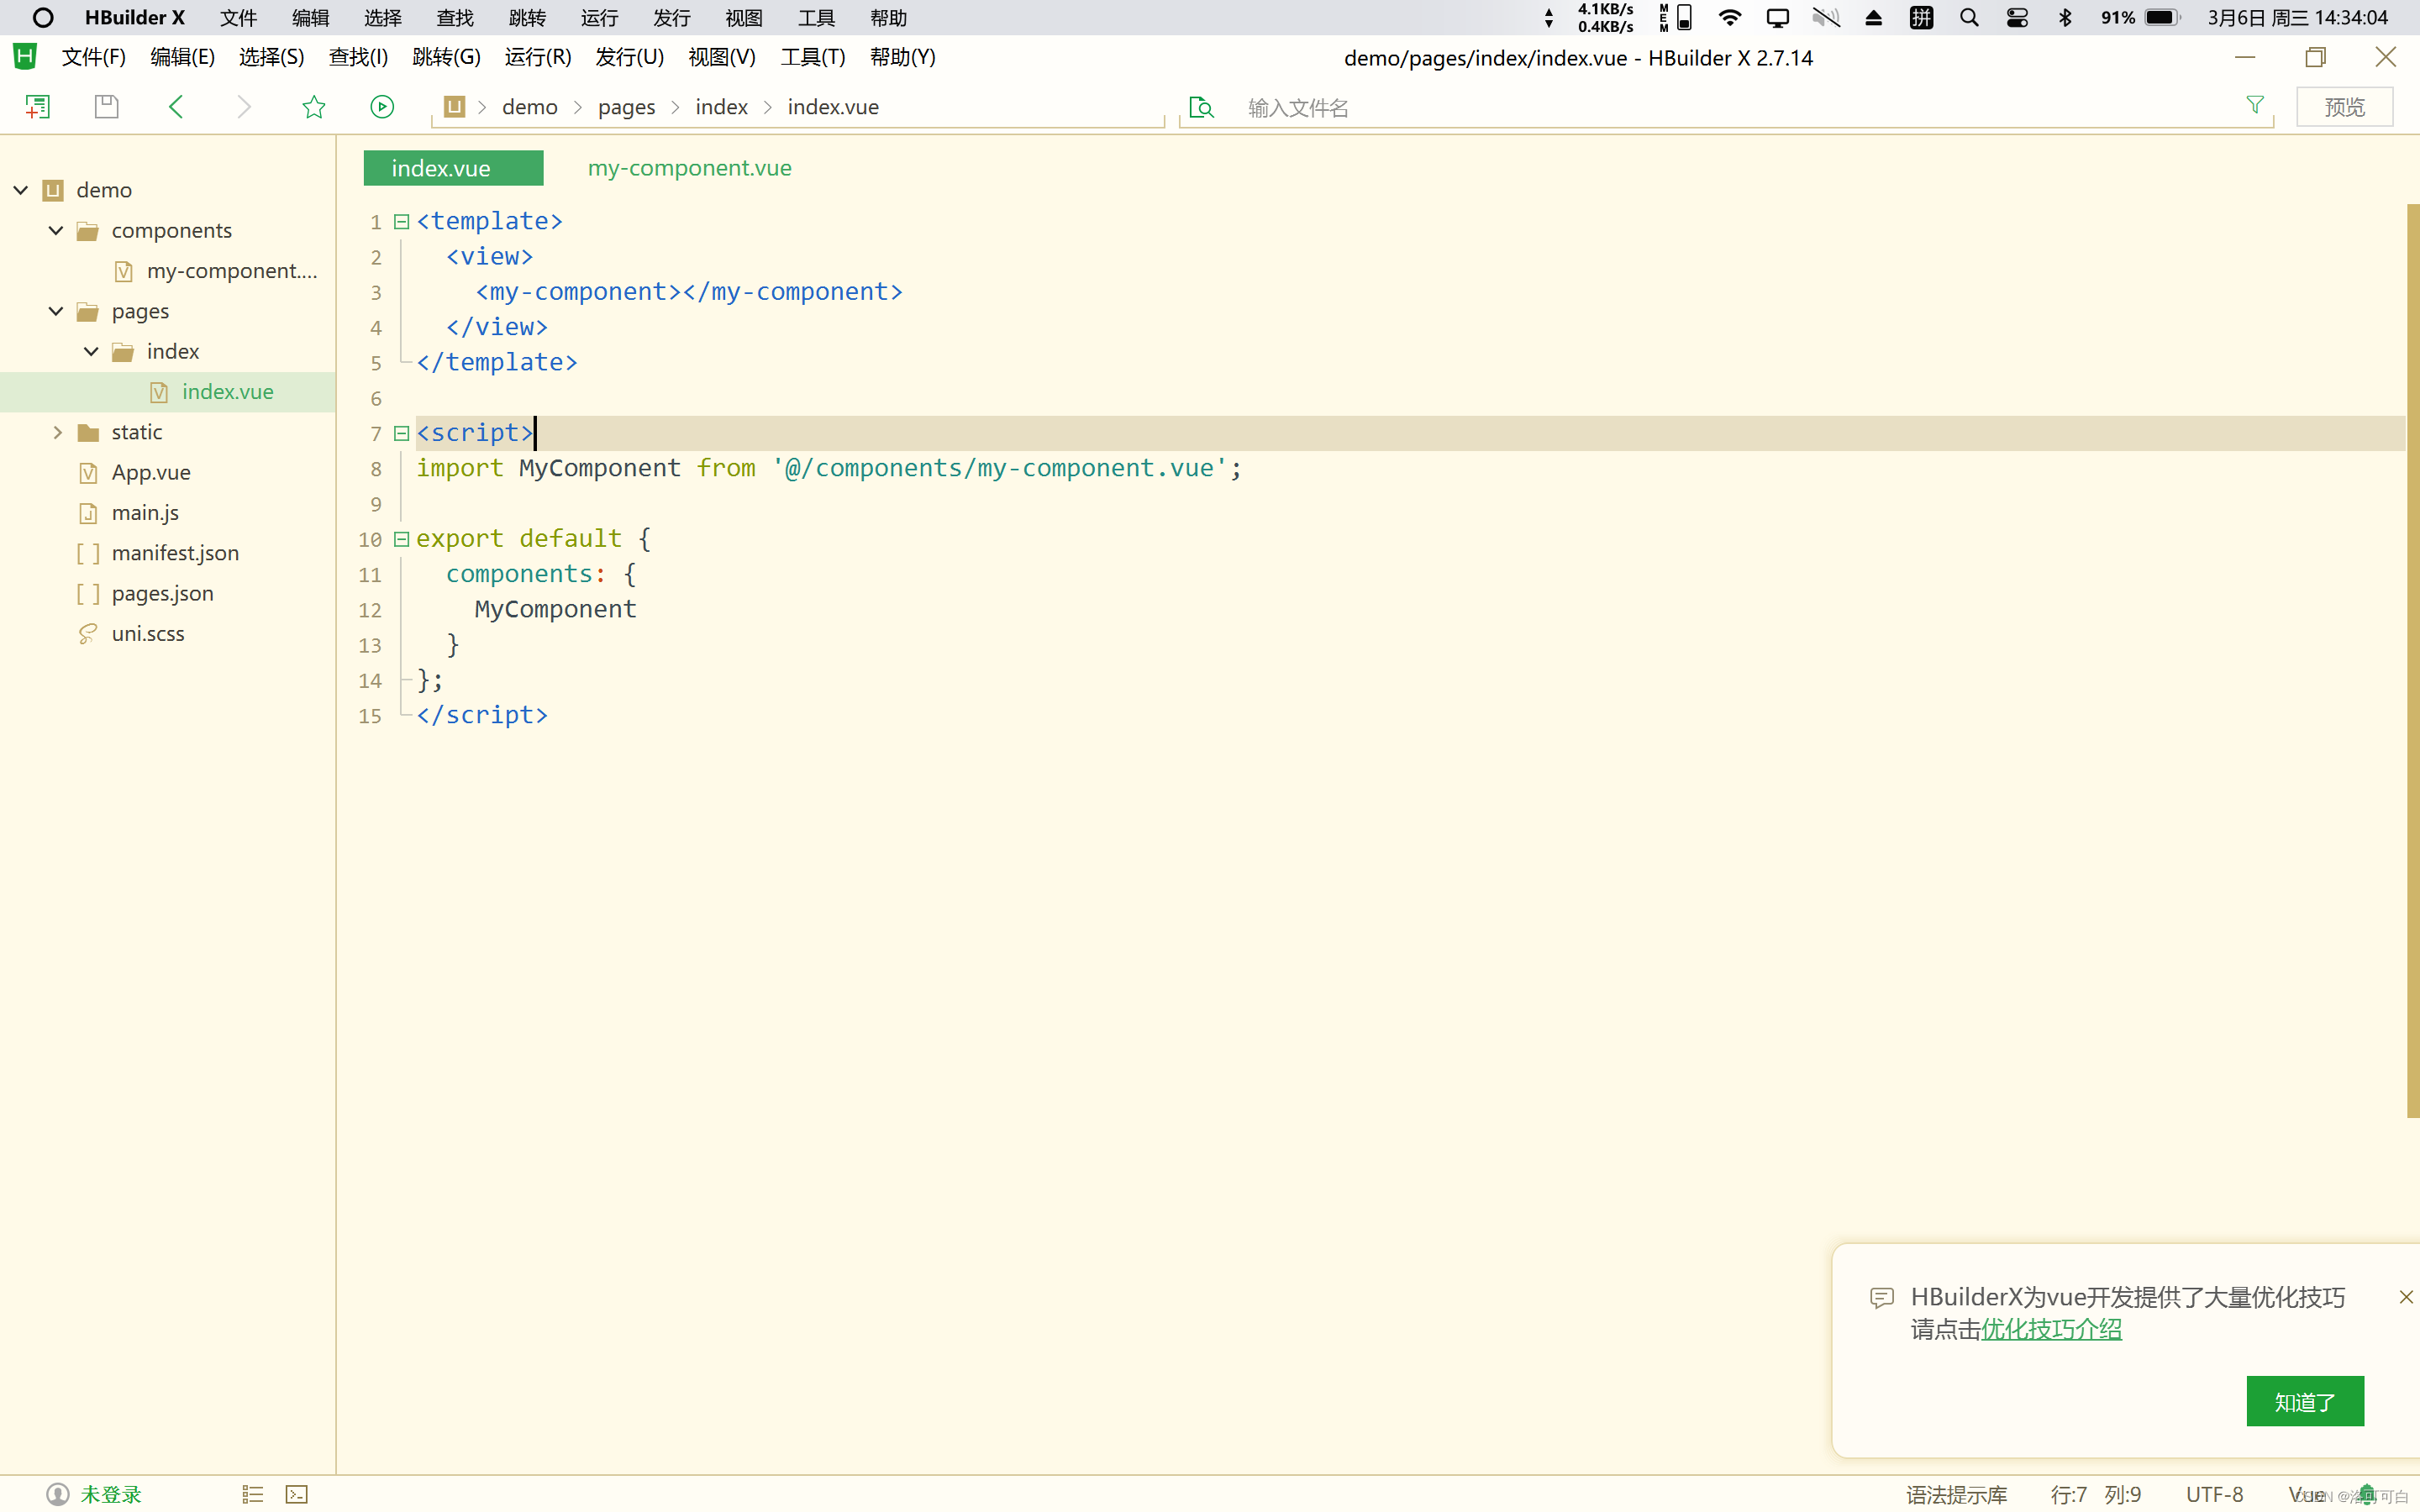This screenshot has width=2420, height=1512.
Task: Click the save file toolbar icon
Action: [106, 107]
